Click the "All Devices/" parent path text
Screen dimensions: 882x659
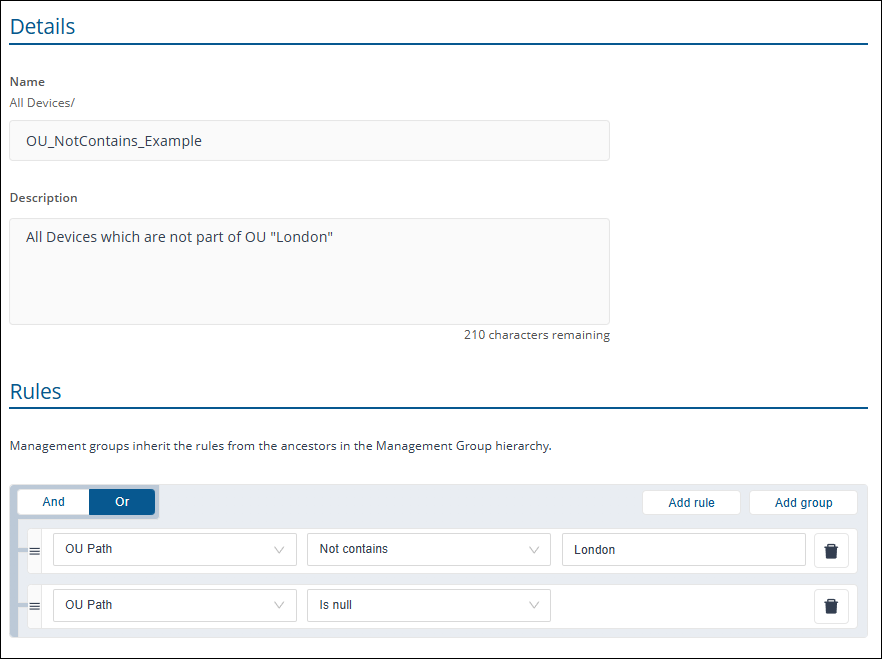(x=42, y=102)
